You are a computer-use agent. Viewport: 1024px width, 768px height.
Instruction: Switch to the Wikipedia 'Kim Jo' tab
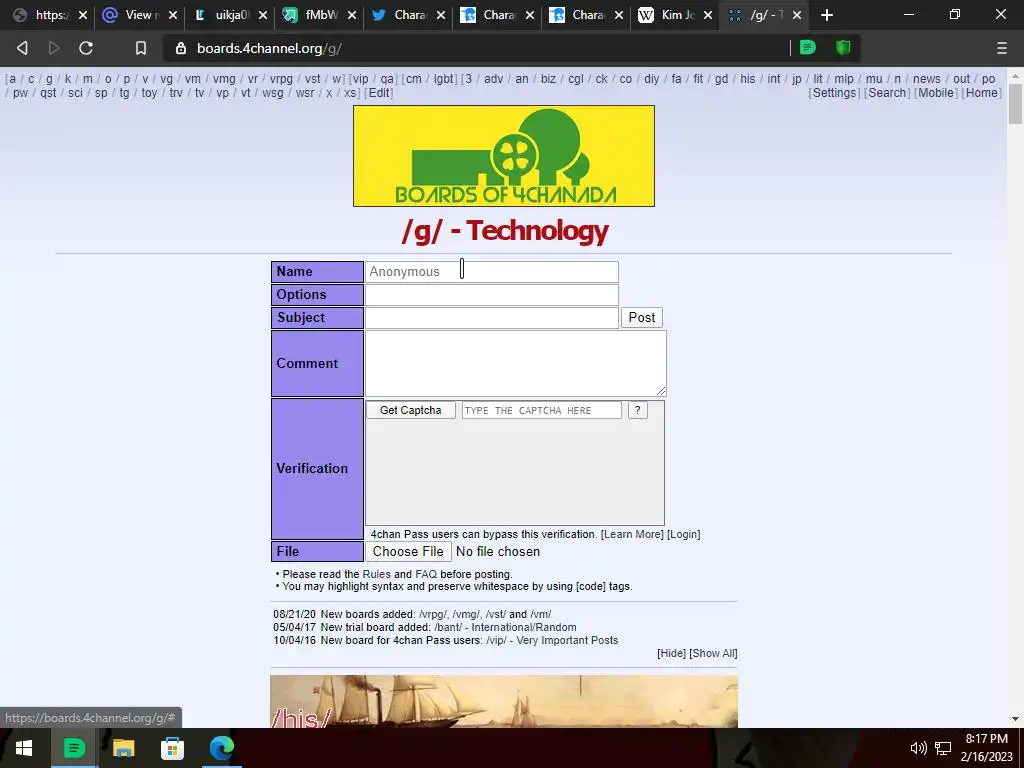pyautogui.click(x=673, y=14)
